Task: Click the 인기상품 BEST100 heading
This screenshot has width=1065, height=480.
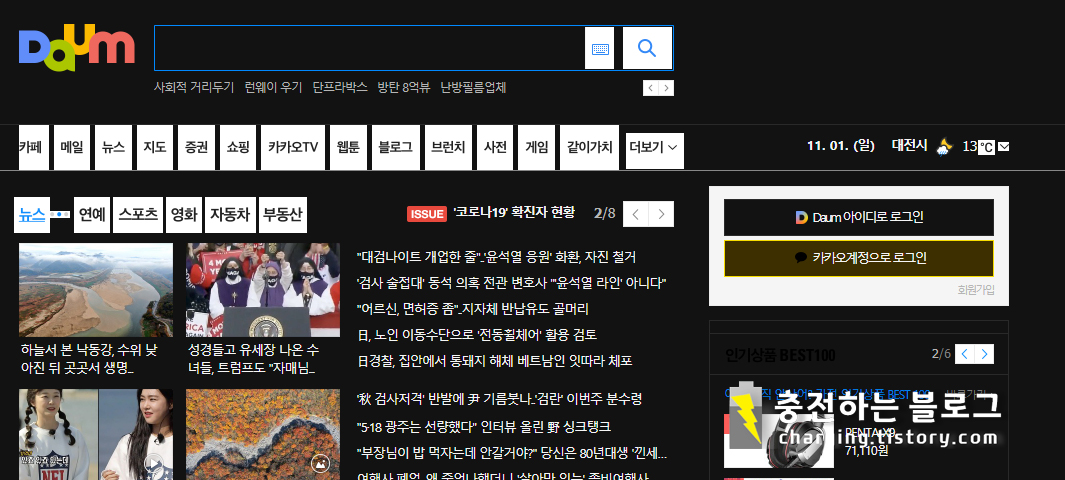Action: [780, 355]
